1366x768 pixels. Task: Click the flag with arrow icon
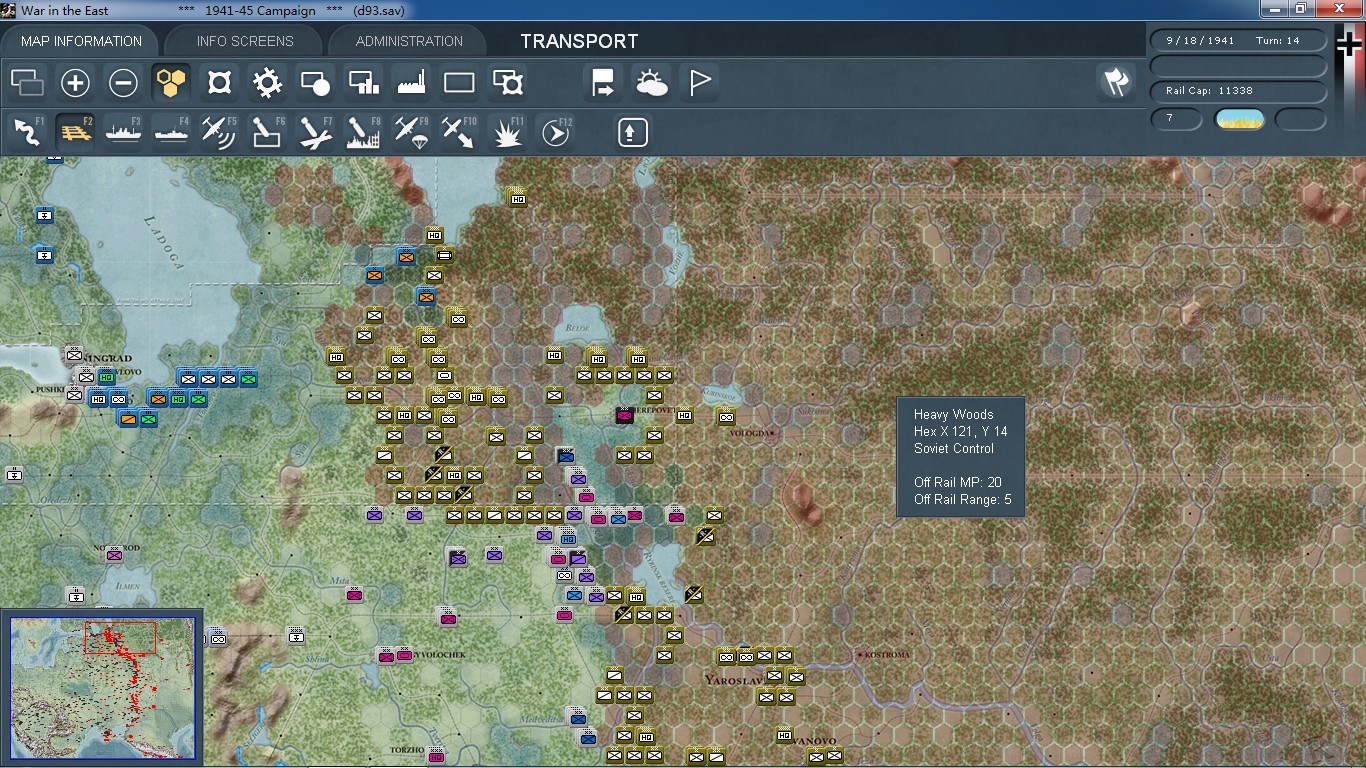603,82
